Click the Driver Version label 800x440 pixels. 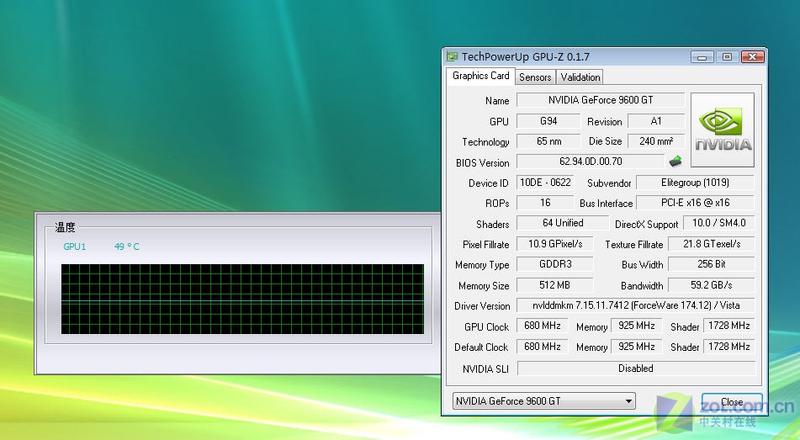point(482,306)
